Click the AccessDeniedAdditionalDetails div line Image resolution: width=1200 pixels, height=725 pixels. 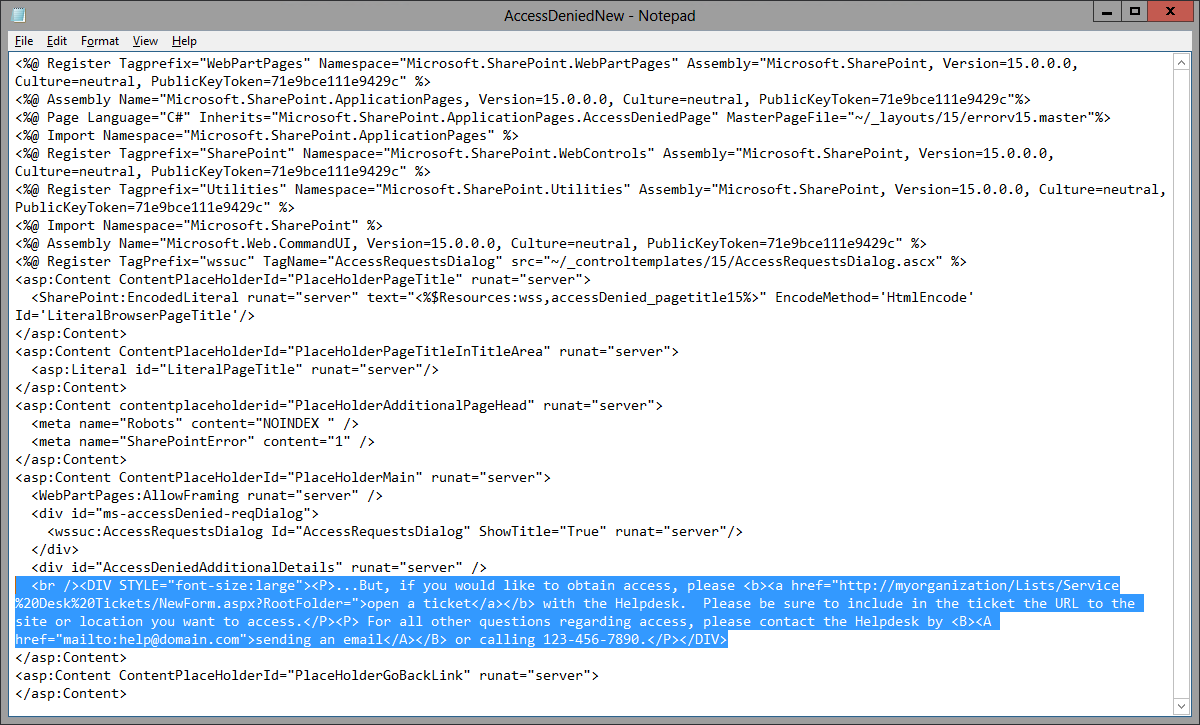pos(259,567)
